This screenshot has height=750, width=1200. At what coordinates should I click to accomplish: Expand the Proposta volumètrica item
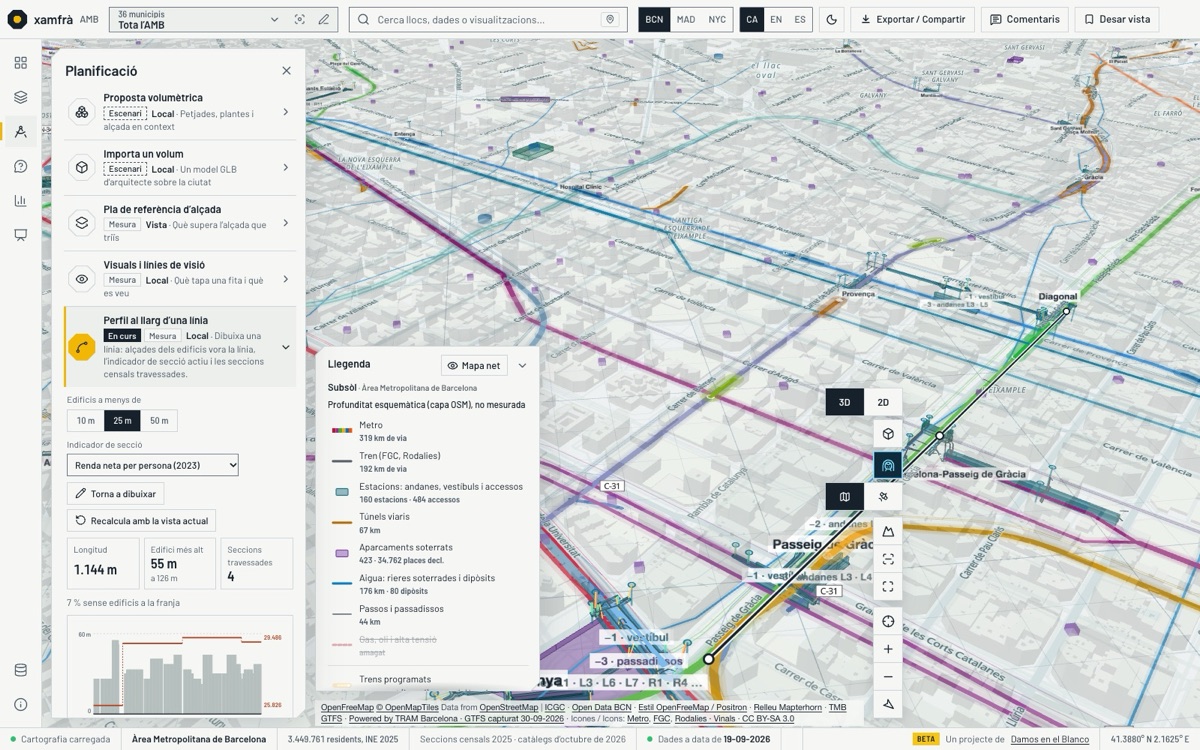[x=181, y=112]
